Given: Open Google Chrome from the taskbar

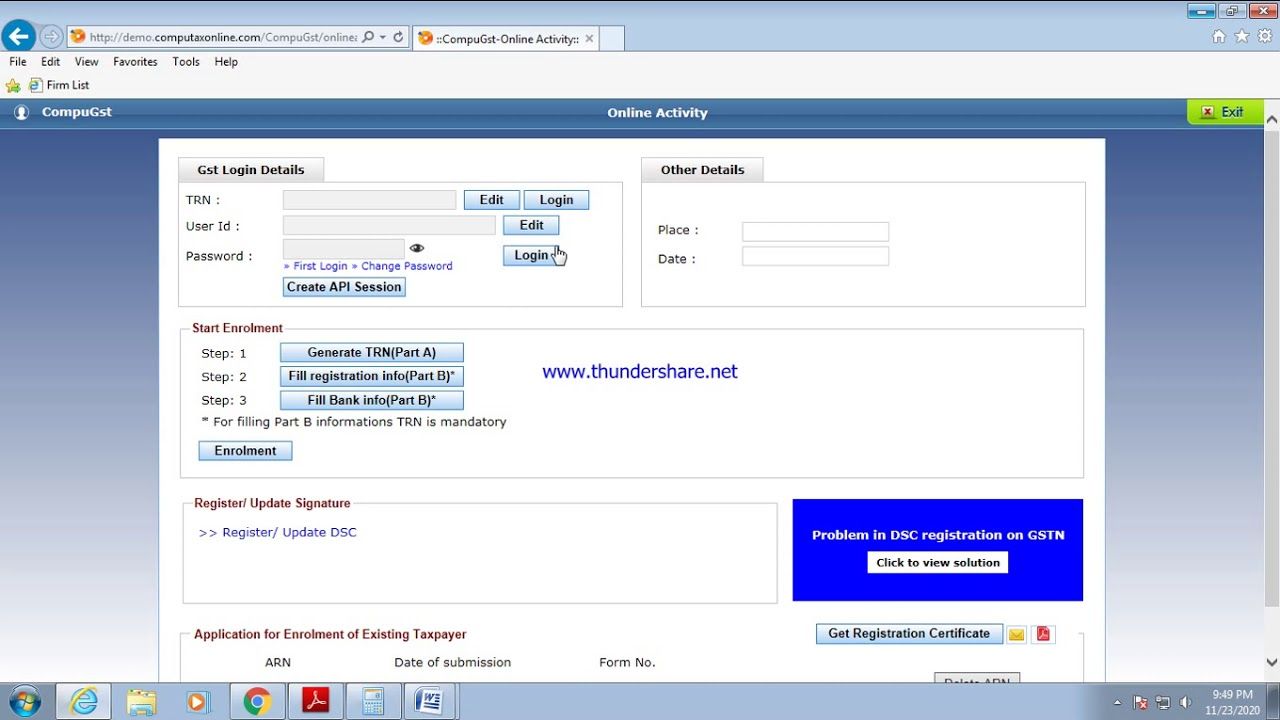Looking at the screenshot, I should [x=257, y=701].
